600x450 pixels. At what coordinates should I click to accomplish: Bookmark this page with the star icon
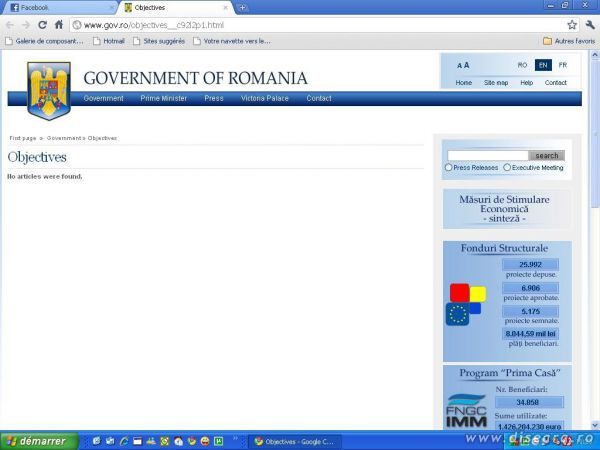tap(572, 24)
